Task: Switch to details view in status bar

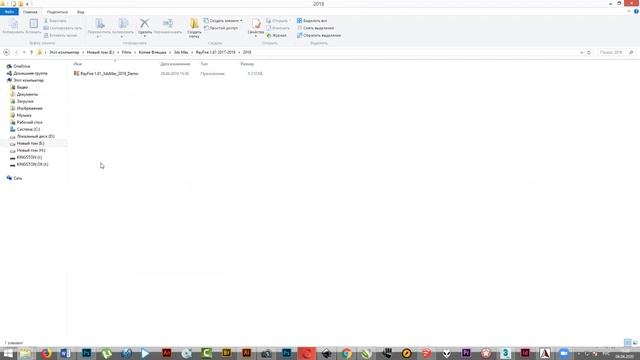Action: click(x=627, y=342)
